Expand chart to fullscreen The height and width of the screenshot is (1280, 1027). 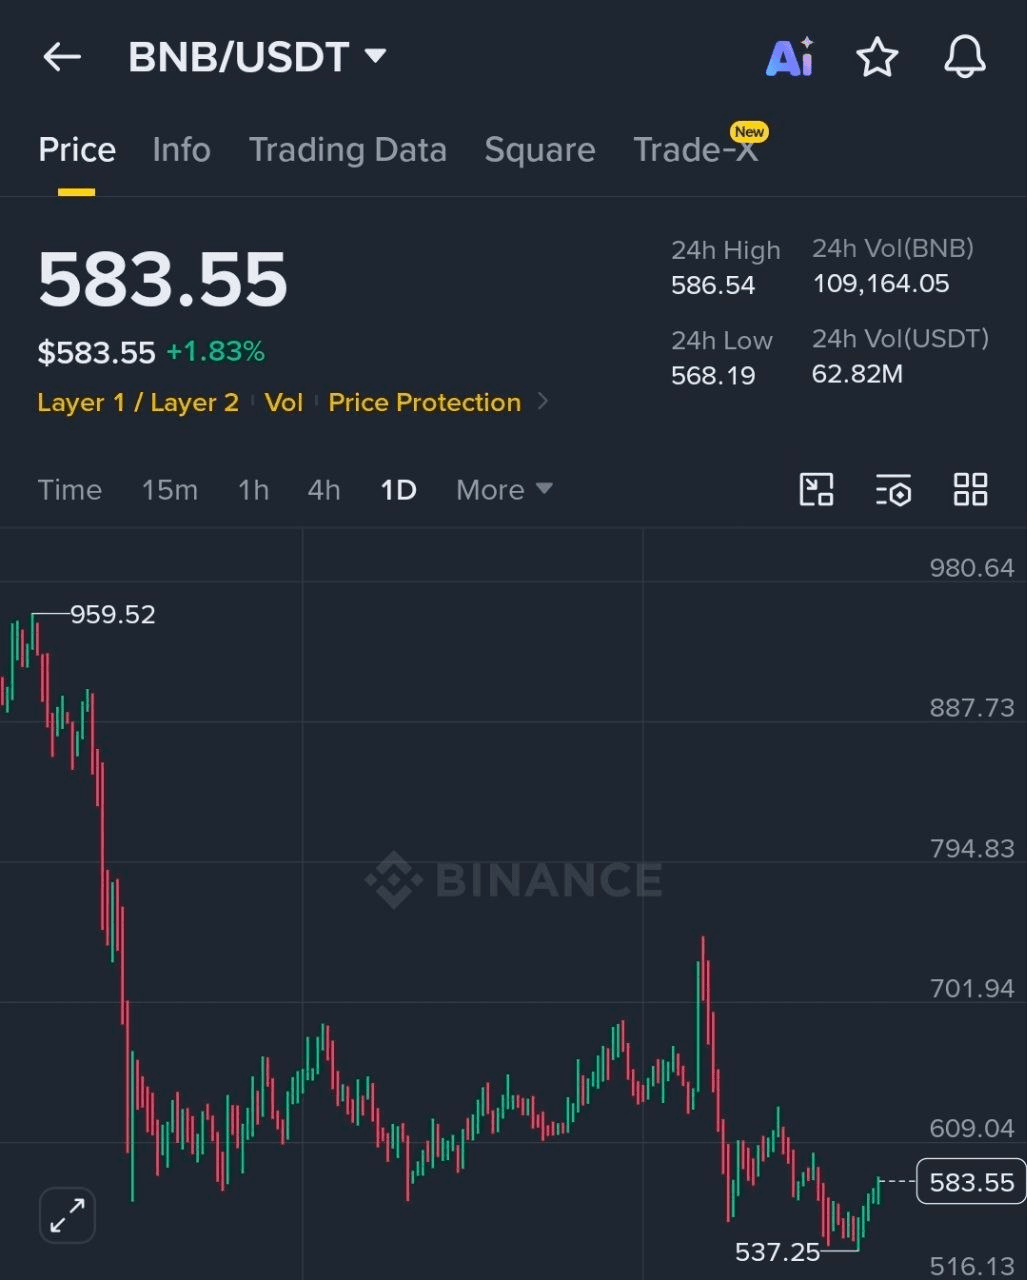67,1215
